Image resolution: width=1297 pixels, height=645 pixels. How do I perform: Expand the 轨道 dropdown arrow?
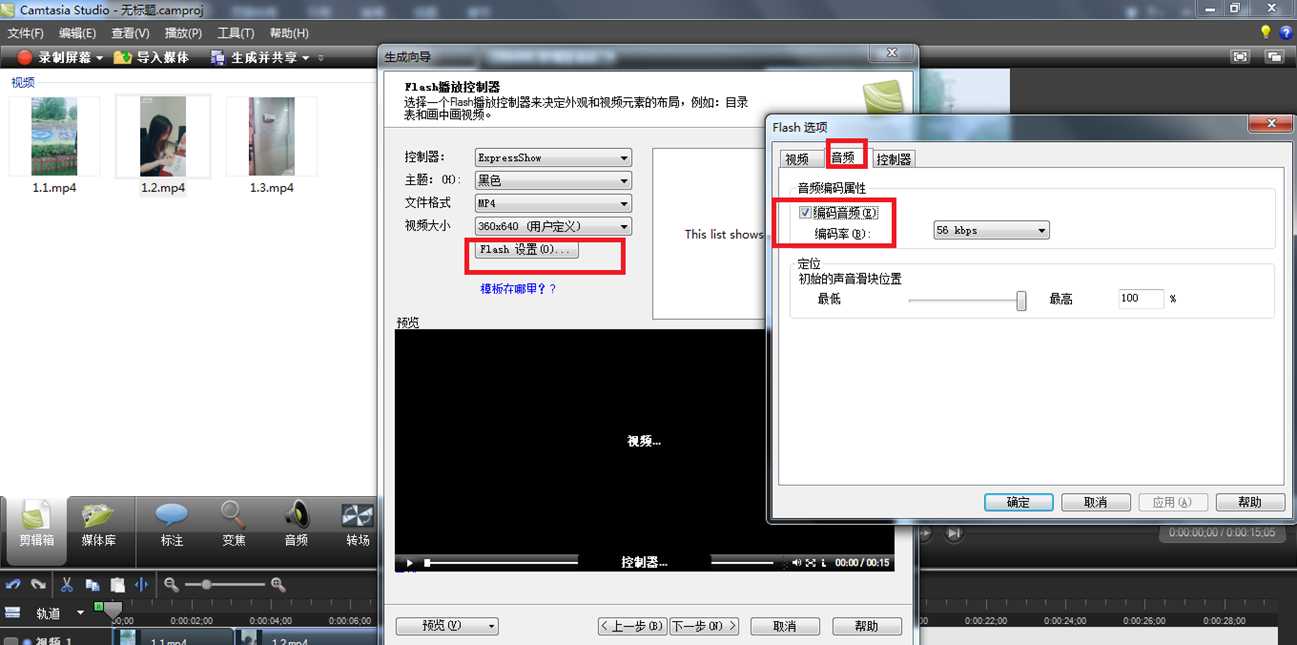pos(82,613)
